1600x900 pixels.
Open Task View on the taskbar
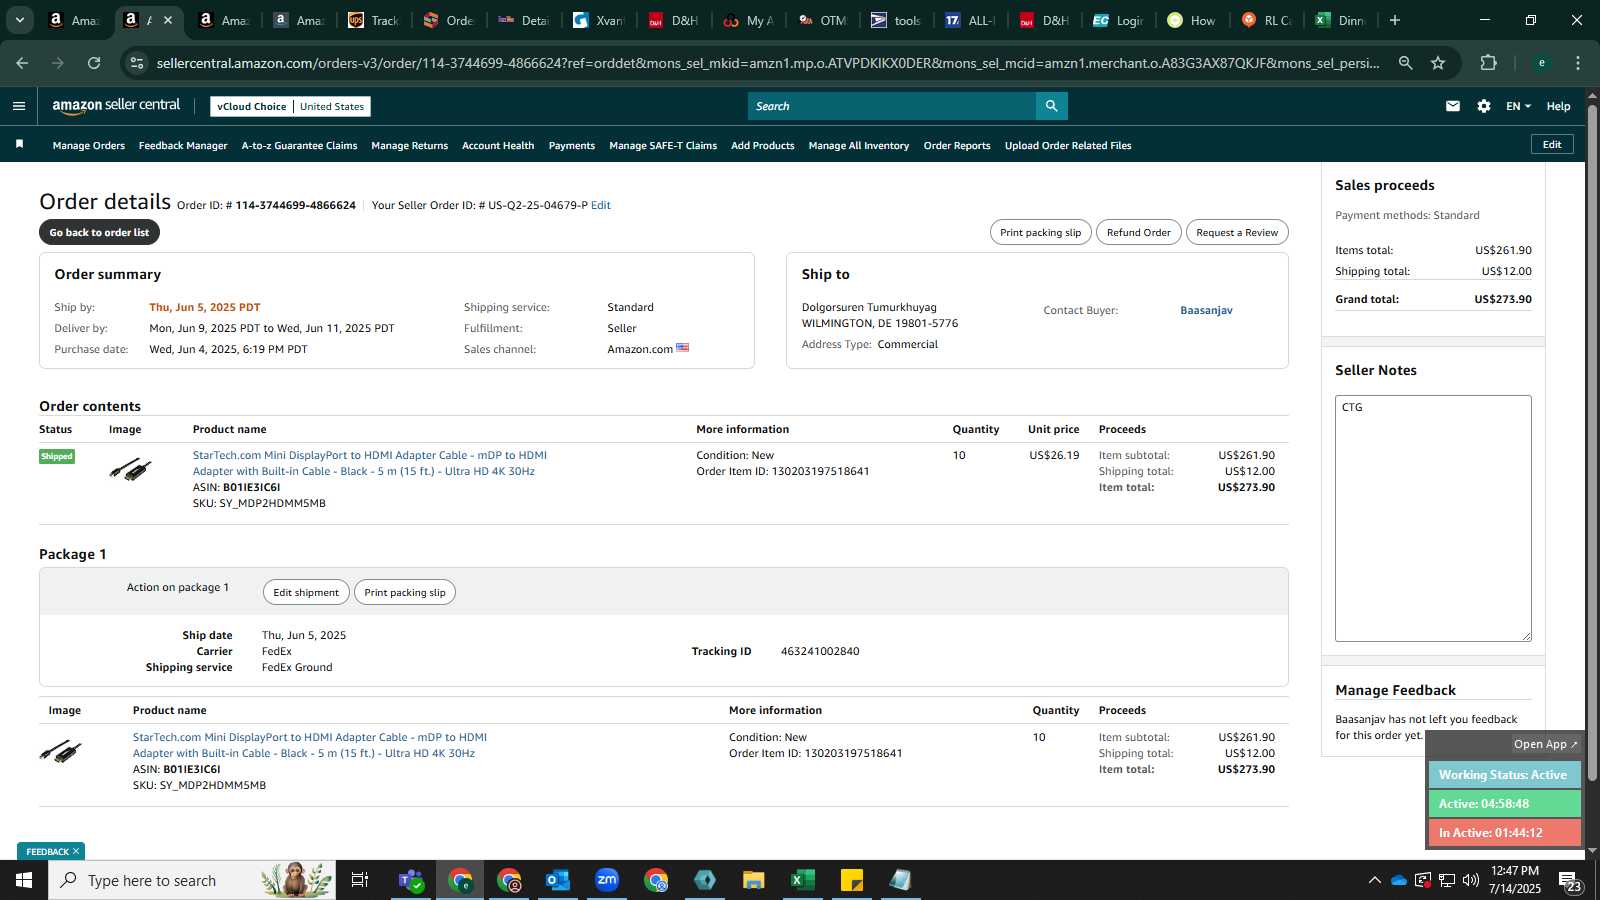(360, 880)
